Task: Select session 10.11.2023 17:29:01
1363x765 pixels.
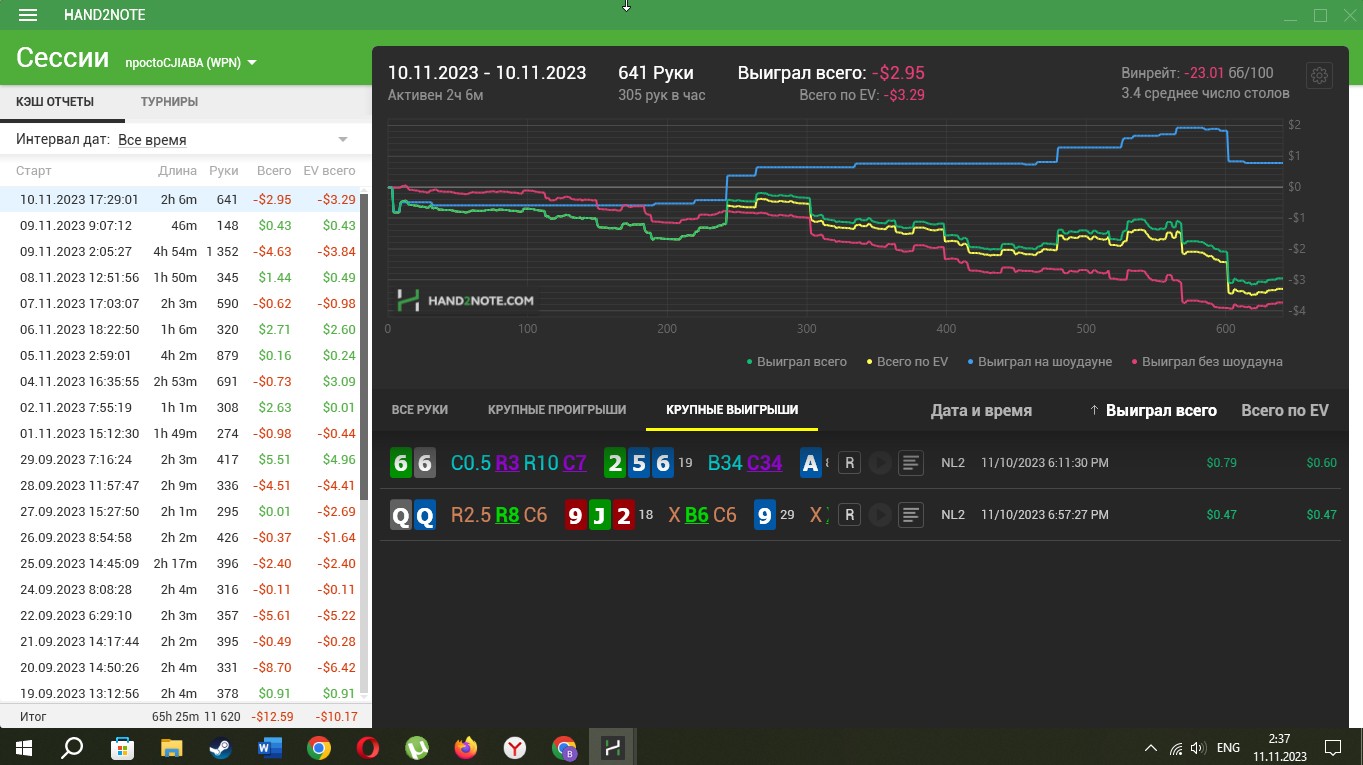Action: tap(180, 200)
